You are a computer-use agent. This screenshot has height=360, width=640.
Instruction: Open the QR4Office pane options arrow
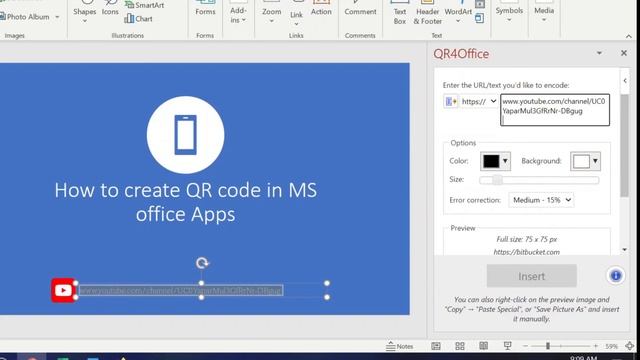point(599,53)
